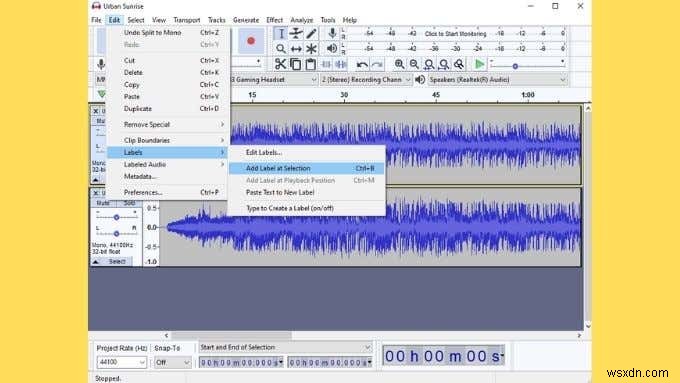680x383 pixels.
Task: Click the Undo arrow toolbar icon
Action: [x=362, y=65]
